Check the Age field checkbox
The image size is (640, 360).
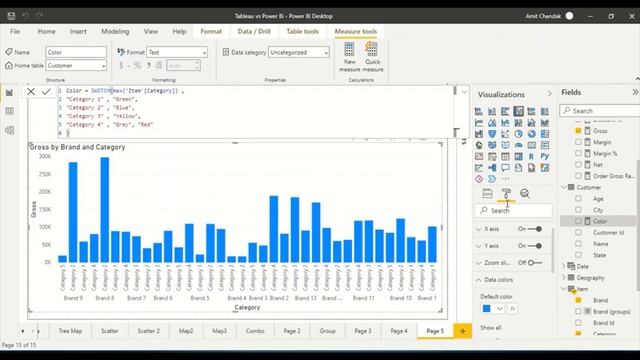(x=578, y=198)
